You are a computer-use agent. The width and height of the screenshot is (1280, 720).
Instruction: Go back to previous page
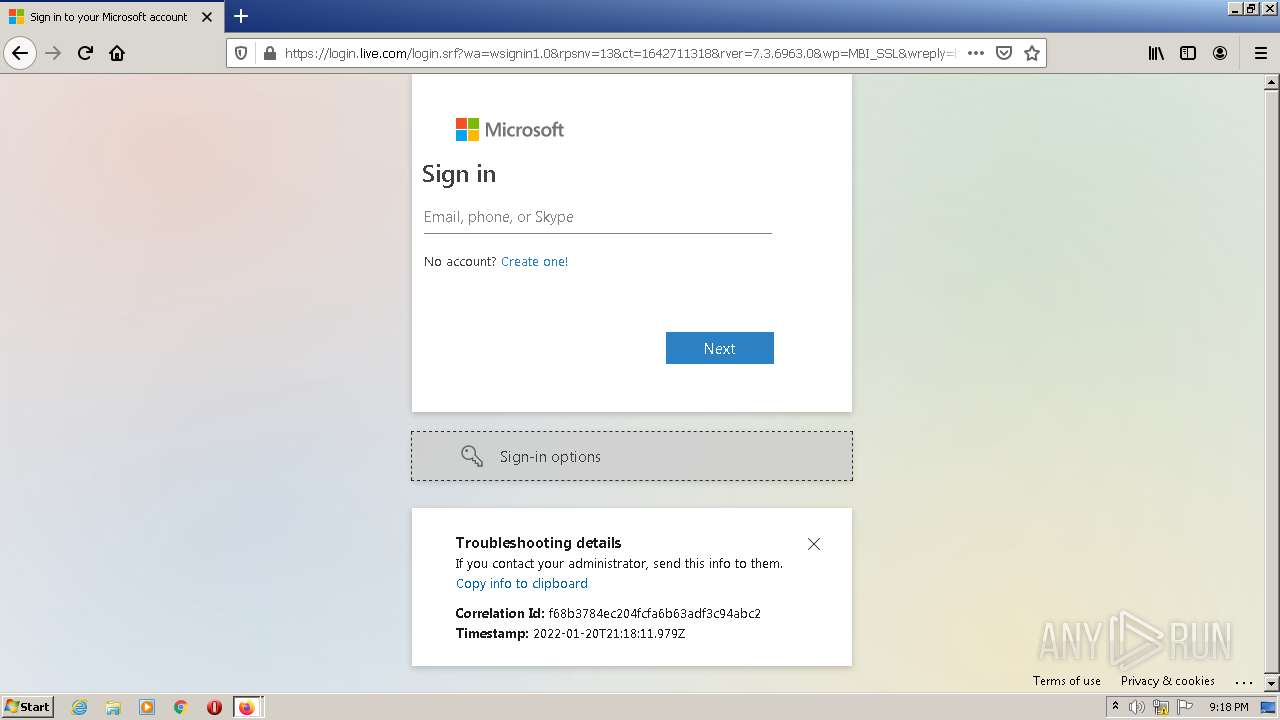(x=20, y=53)
